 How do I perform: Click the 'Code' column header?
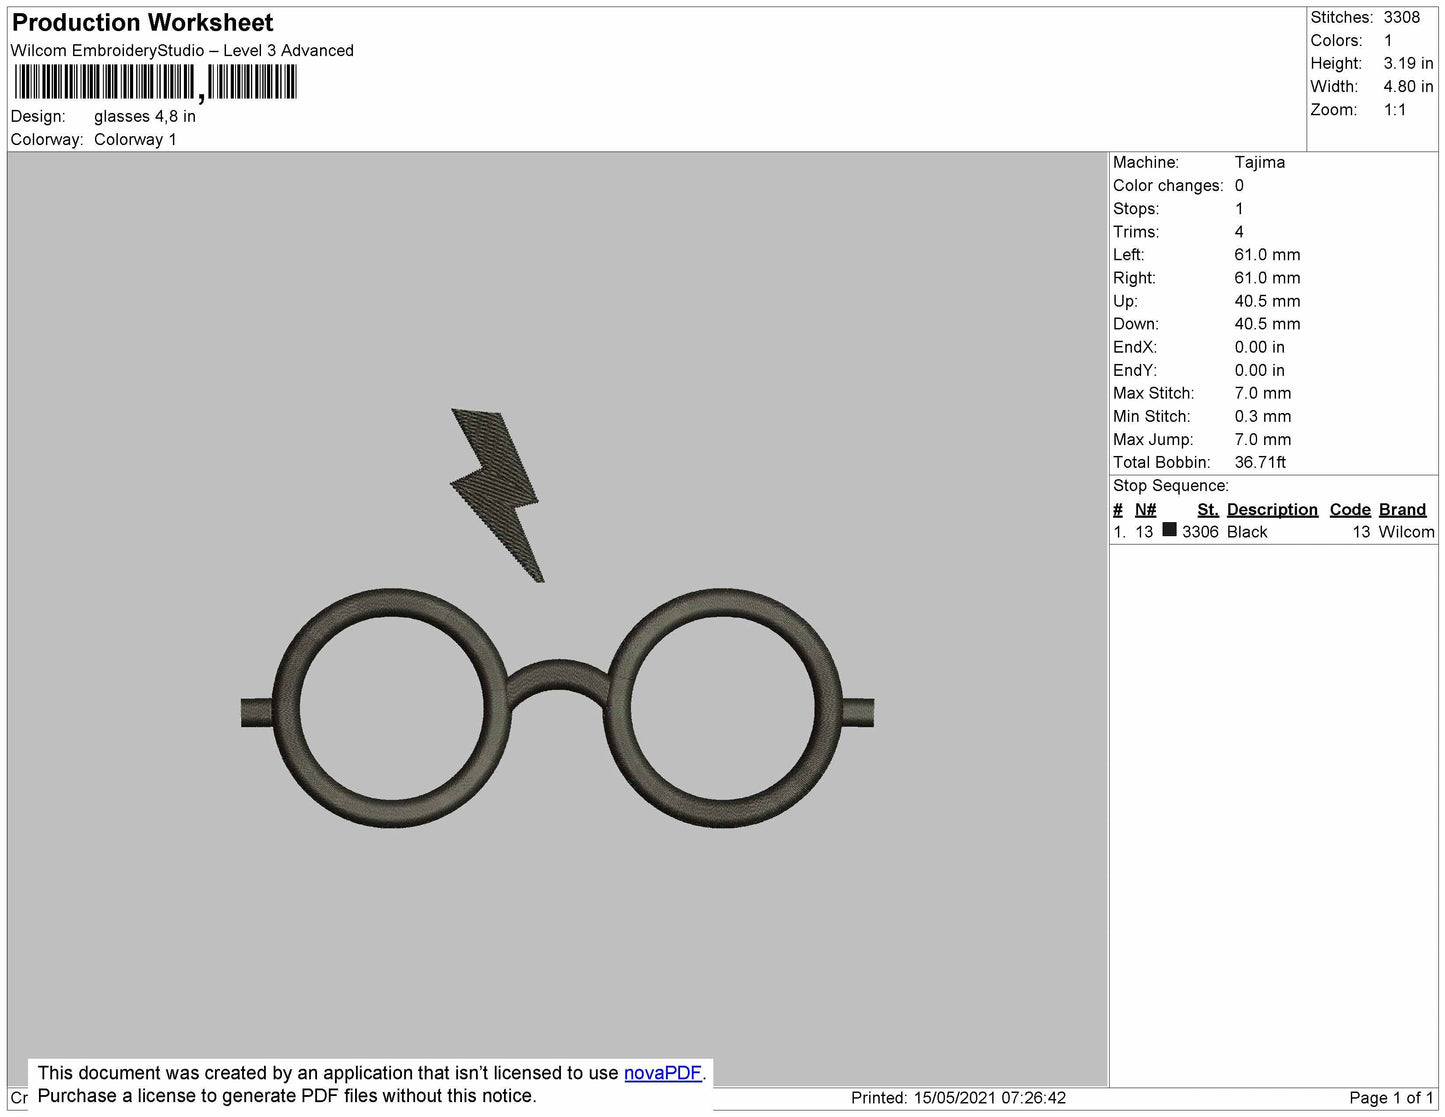point(1350,509)
